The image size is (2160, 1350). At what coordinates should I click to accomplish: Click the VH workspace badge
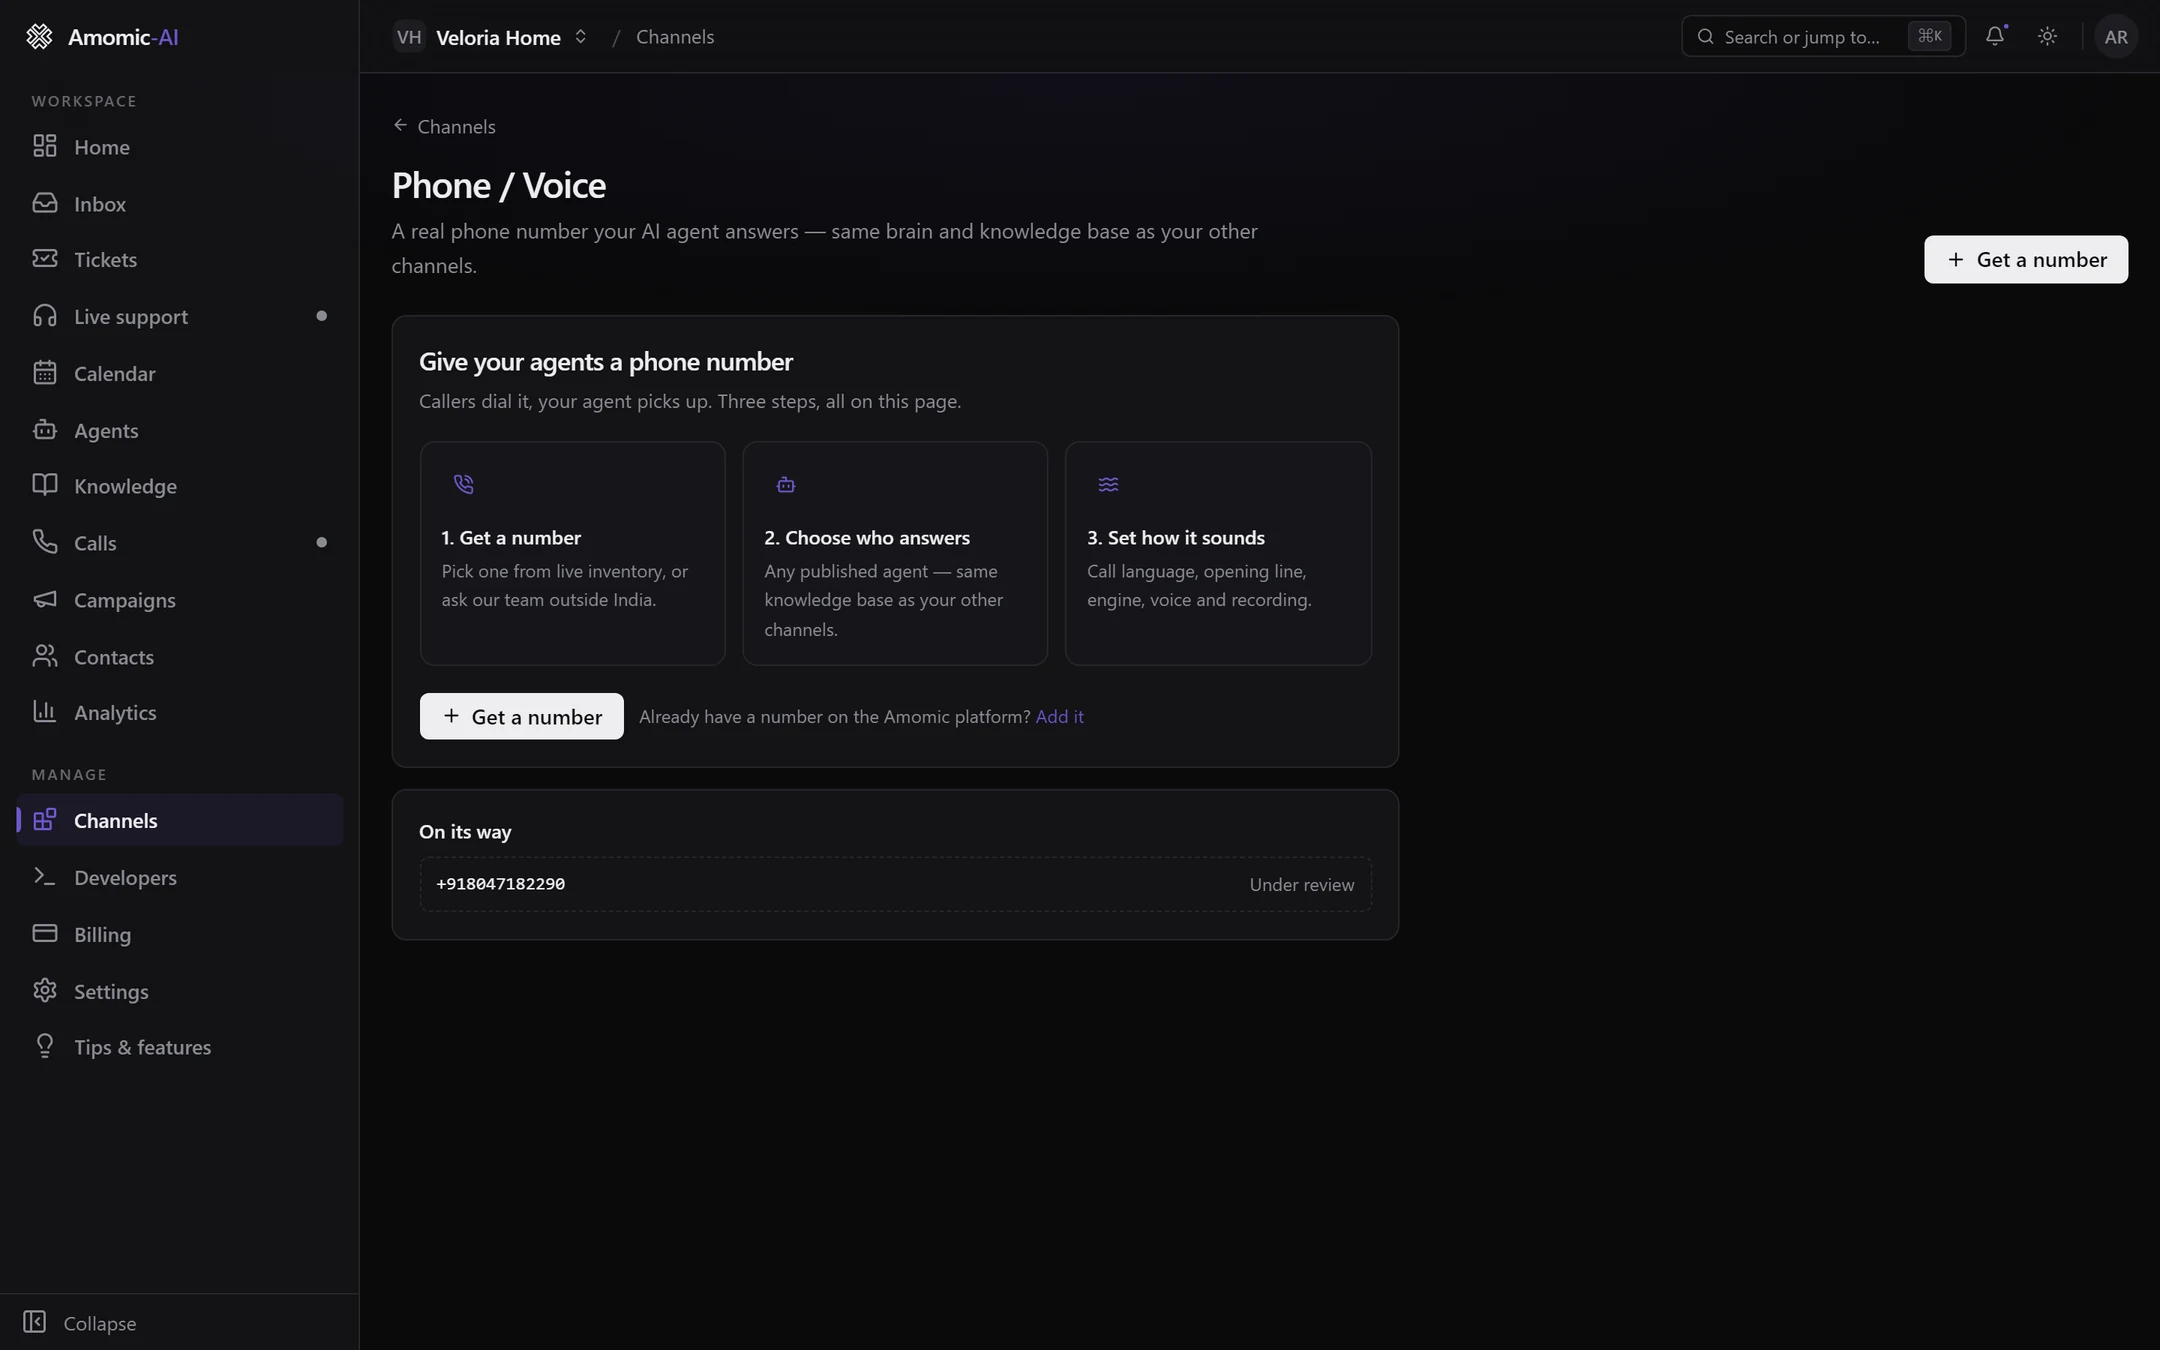409,37
